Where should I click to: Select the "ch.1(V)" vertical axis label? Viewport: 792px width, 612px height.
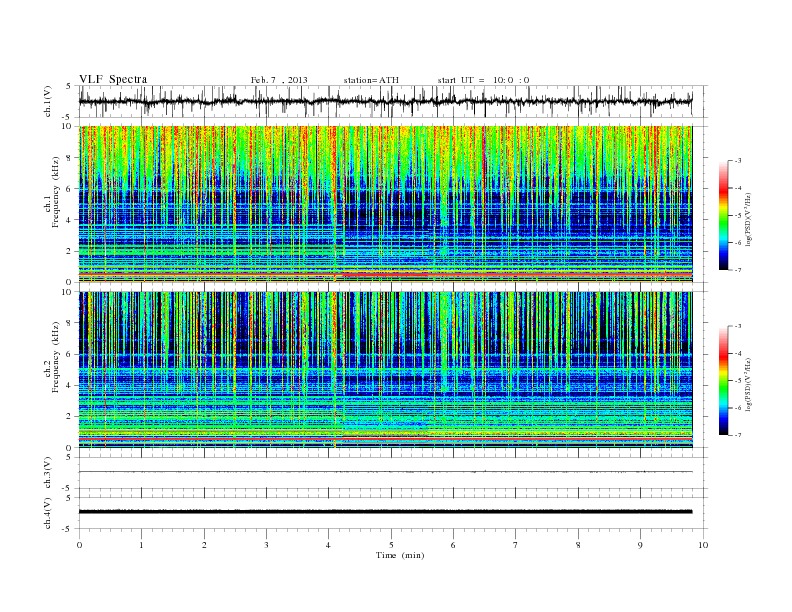click(48, 101)
